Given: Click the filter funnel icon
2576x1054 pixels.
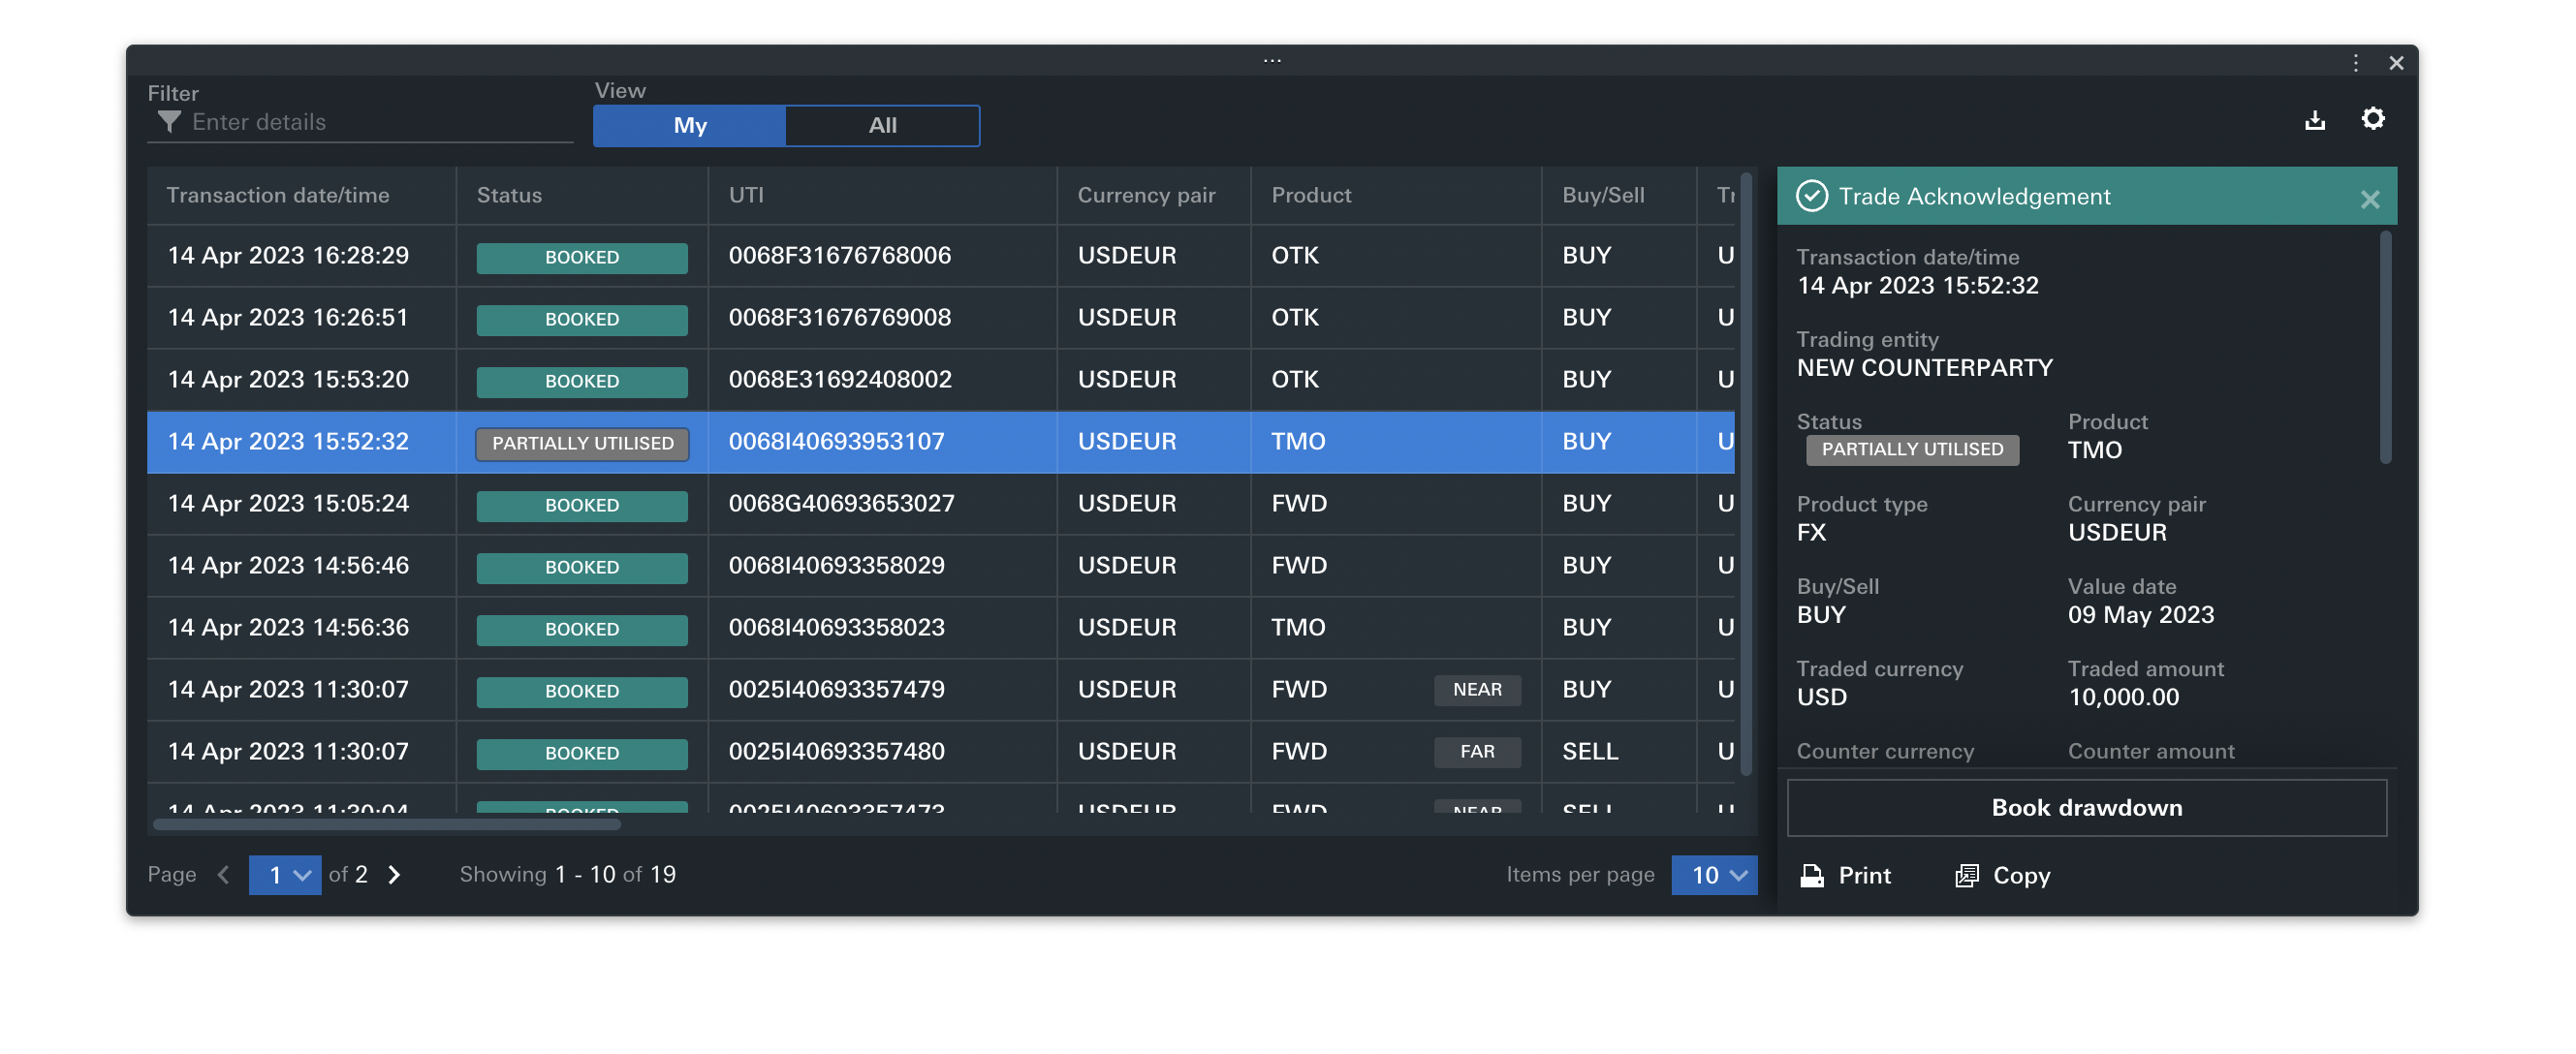Looking at the screenshot, I should (169, 122).
